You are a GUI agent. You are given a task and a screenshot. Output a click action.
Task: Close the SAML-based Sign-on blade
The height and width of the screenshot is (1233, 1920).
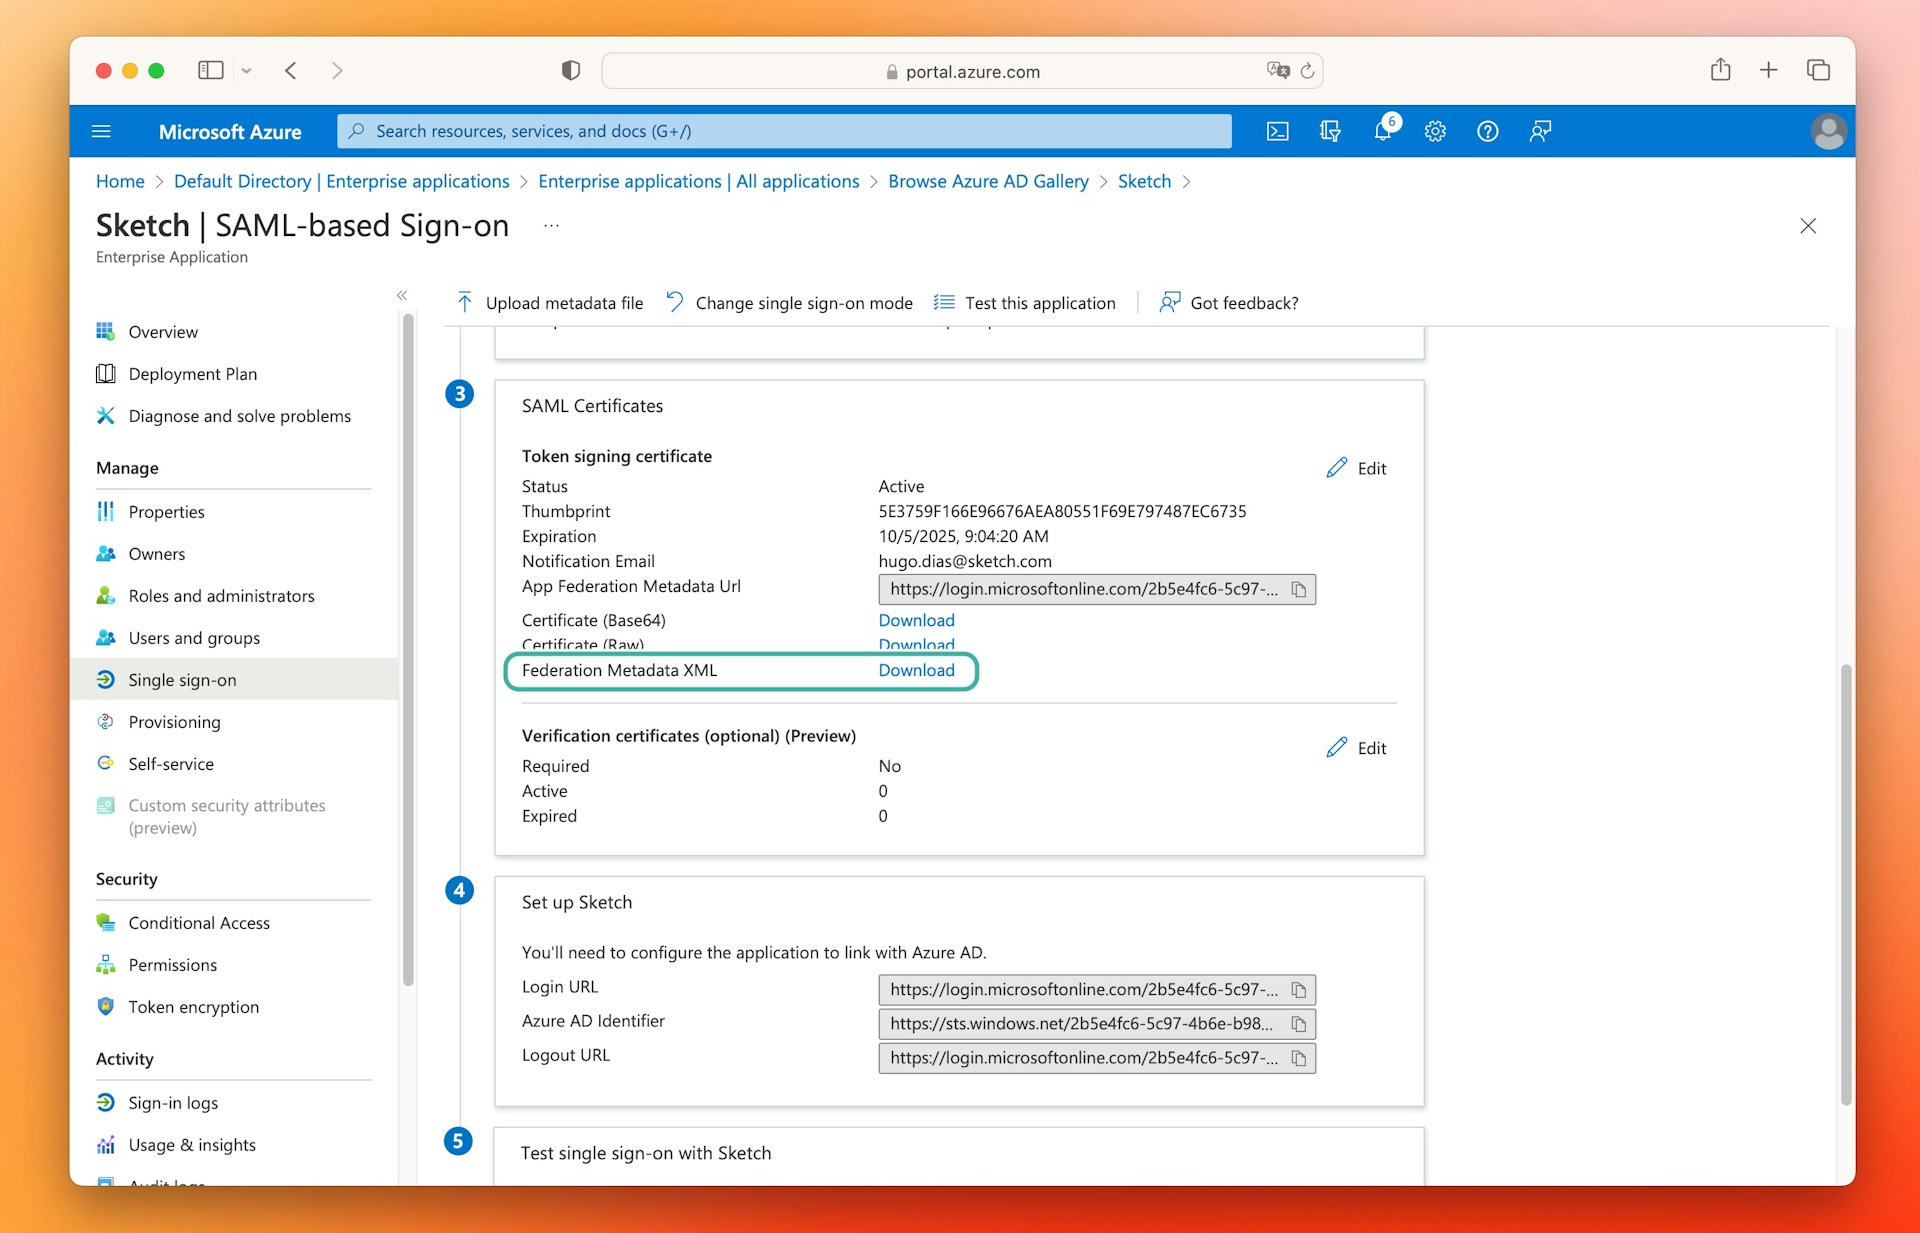pyautogui.click(x=1808, y=226)
